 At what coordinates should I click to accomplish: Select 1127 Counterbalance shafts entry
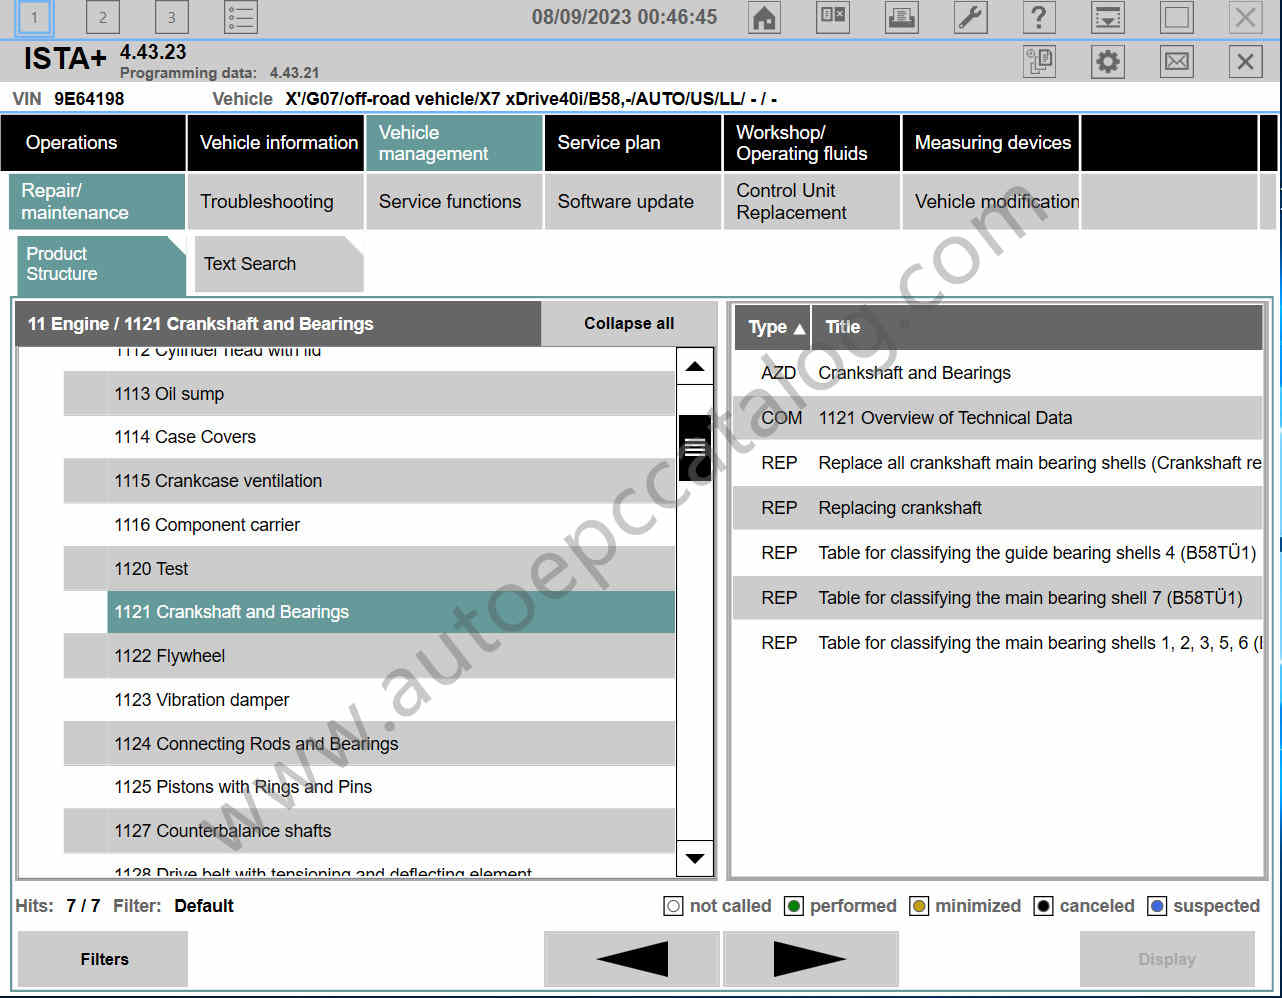pos(369,831)
